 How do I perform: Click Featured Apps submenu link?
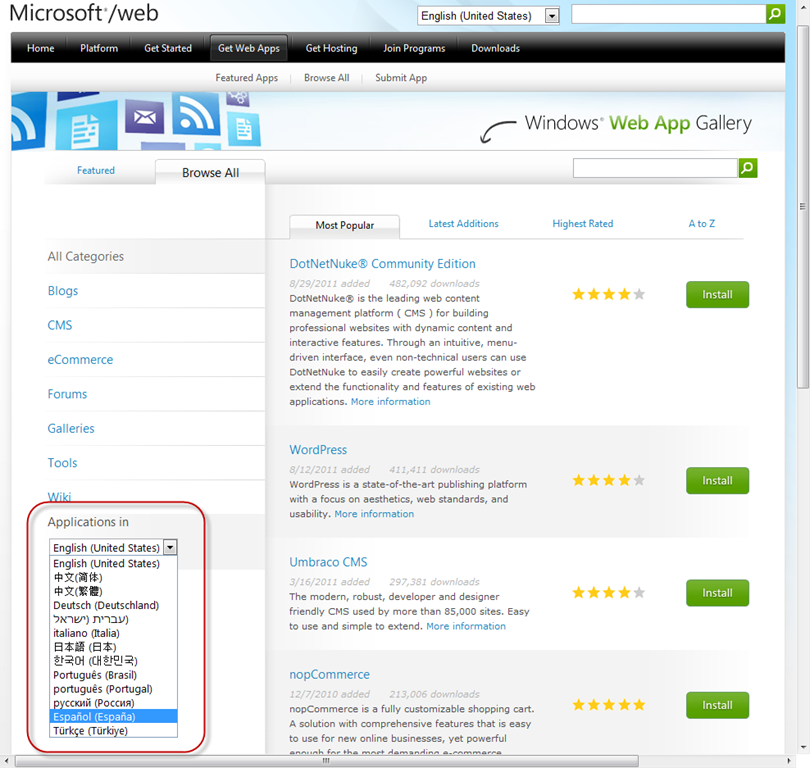[x=246, y=78]
